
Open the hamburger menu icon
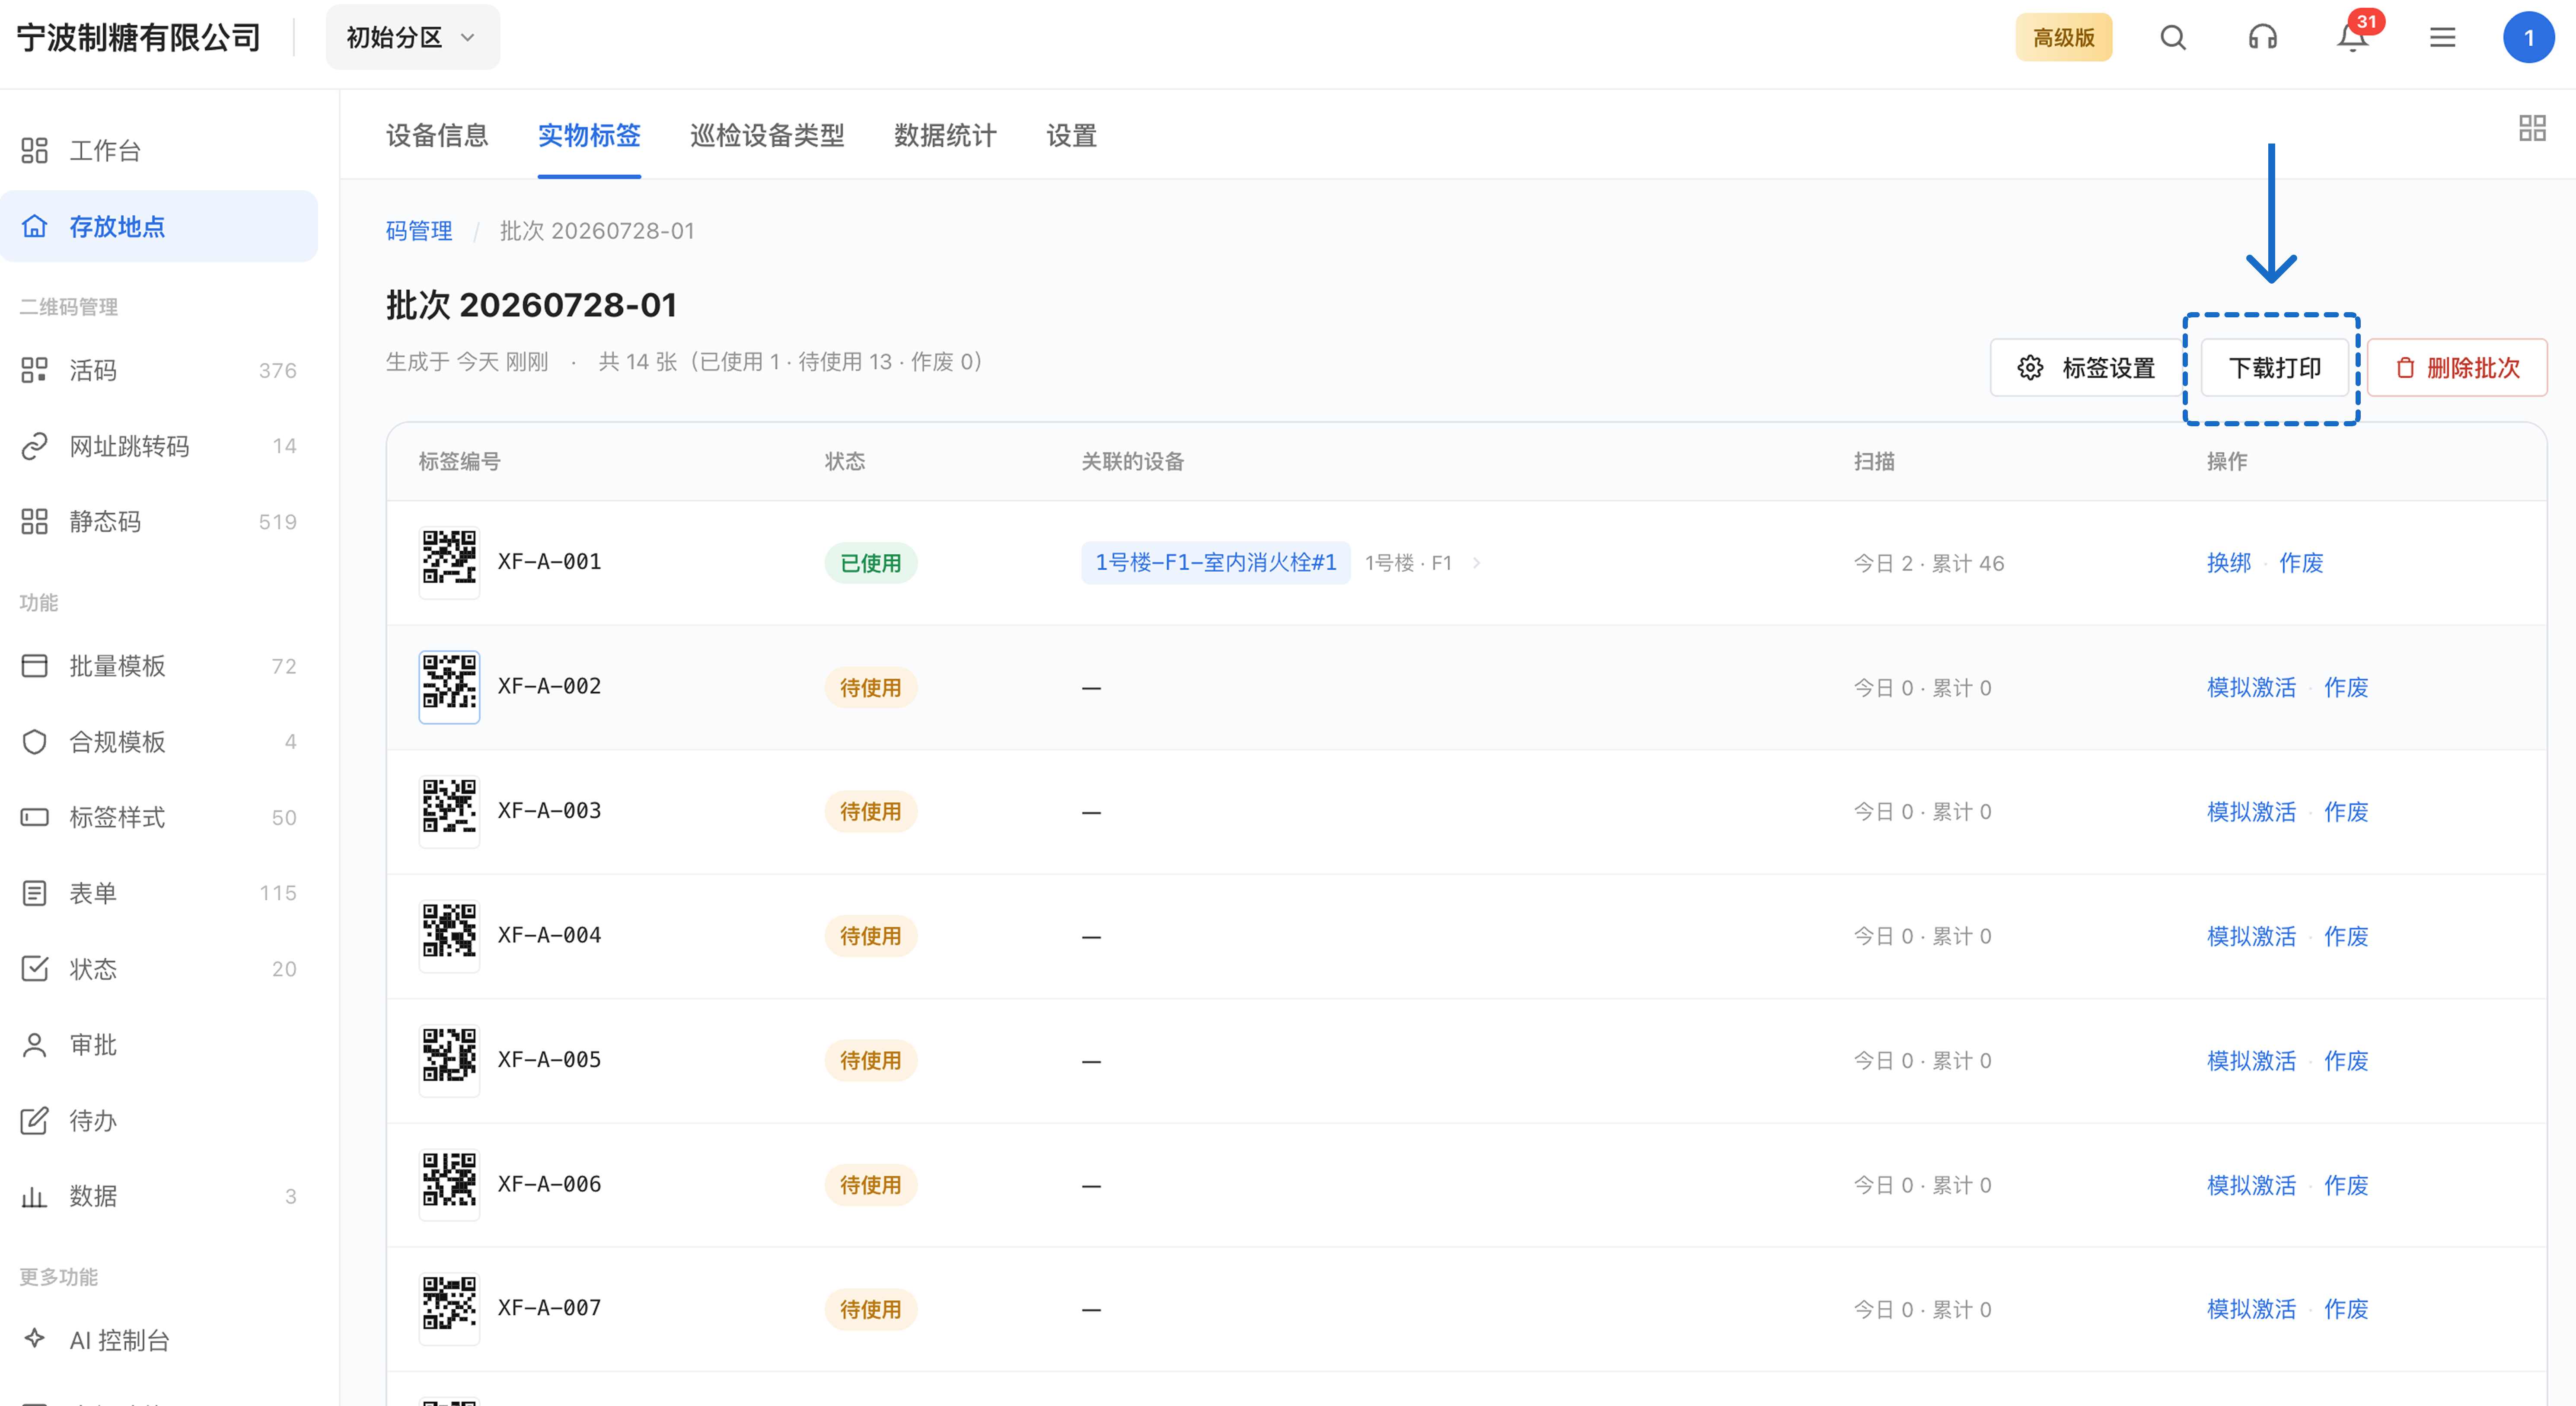coord(2443,38)
